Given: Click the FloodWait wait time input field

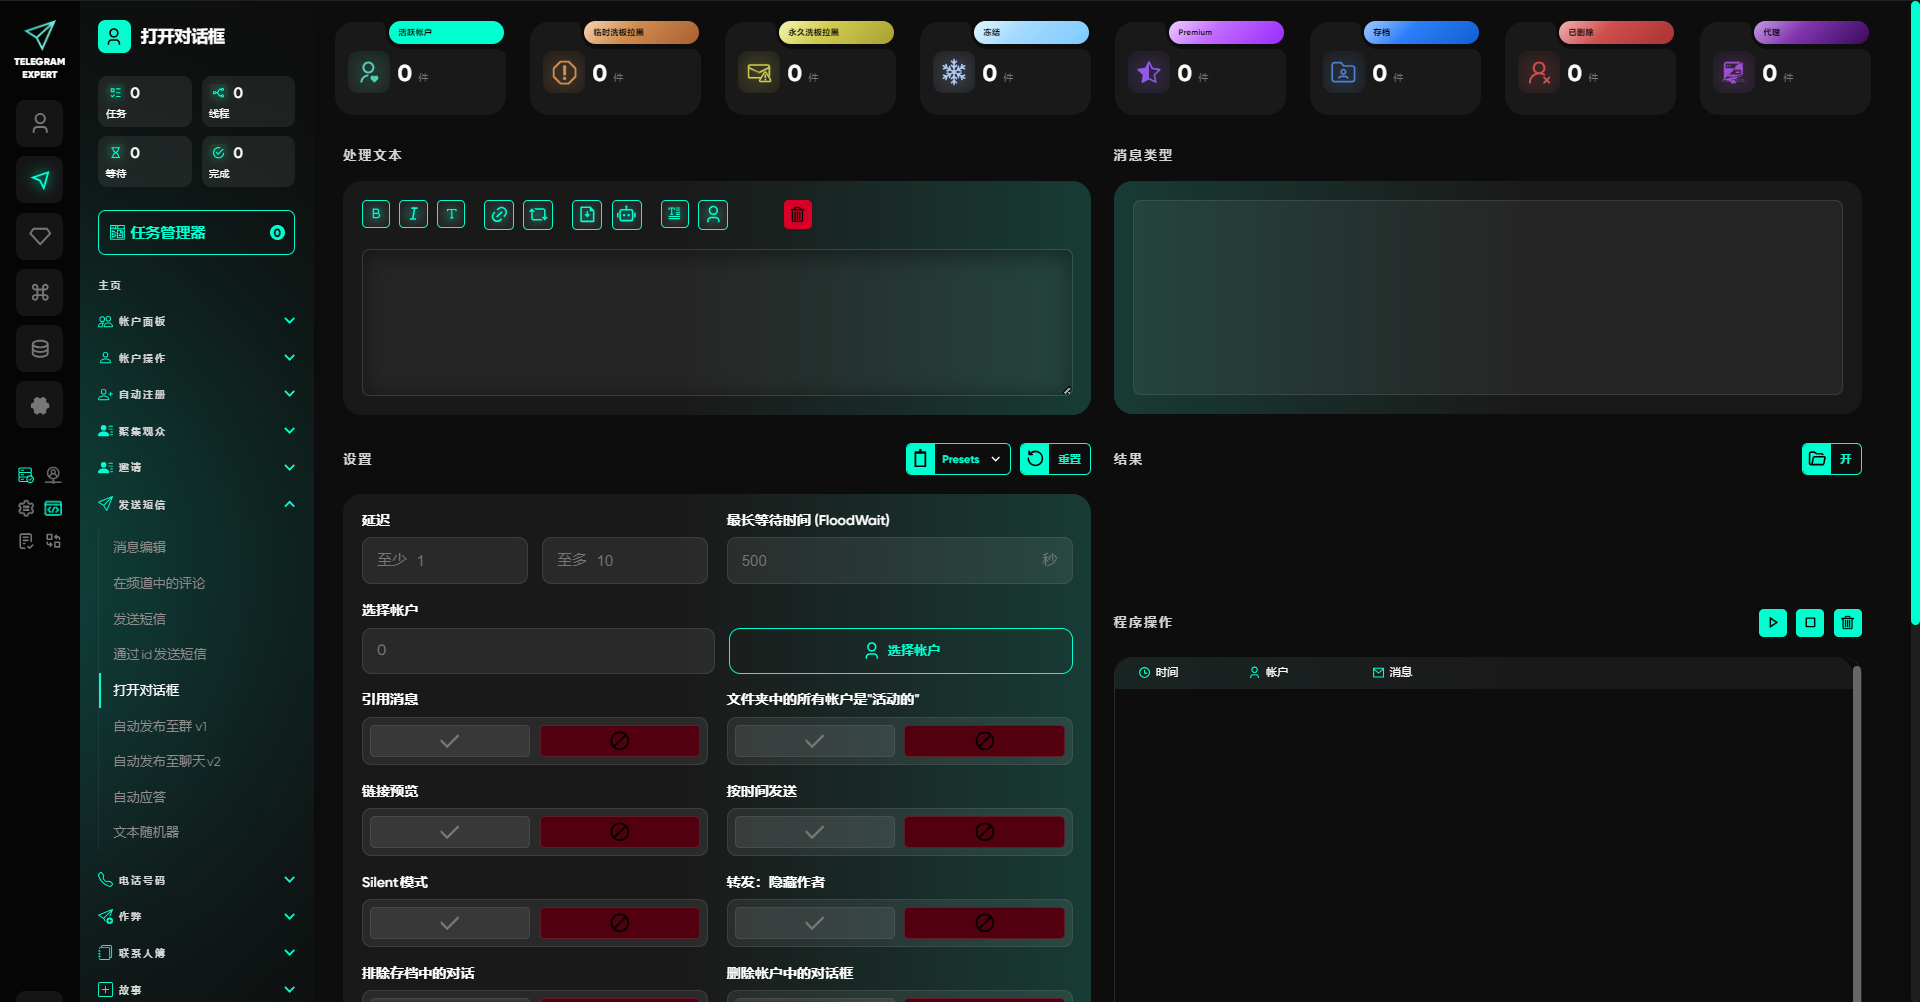Looking at the screenshot, I should (899, 560).
